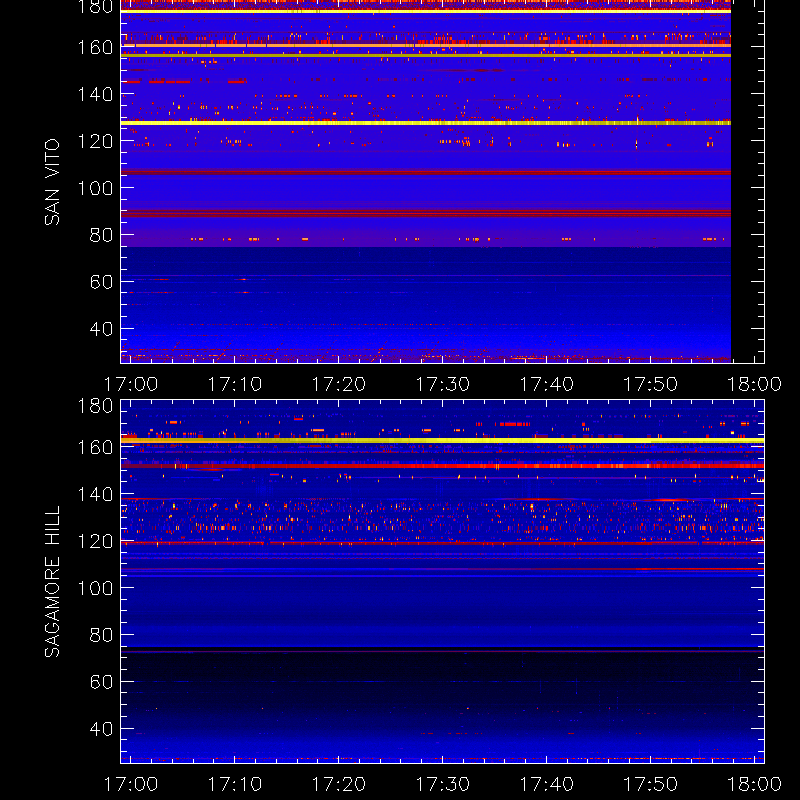Select the 80 tick label on SAN VITO plot
Screen dimensions: 800x800
coord(101,235)
